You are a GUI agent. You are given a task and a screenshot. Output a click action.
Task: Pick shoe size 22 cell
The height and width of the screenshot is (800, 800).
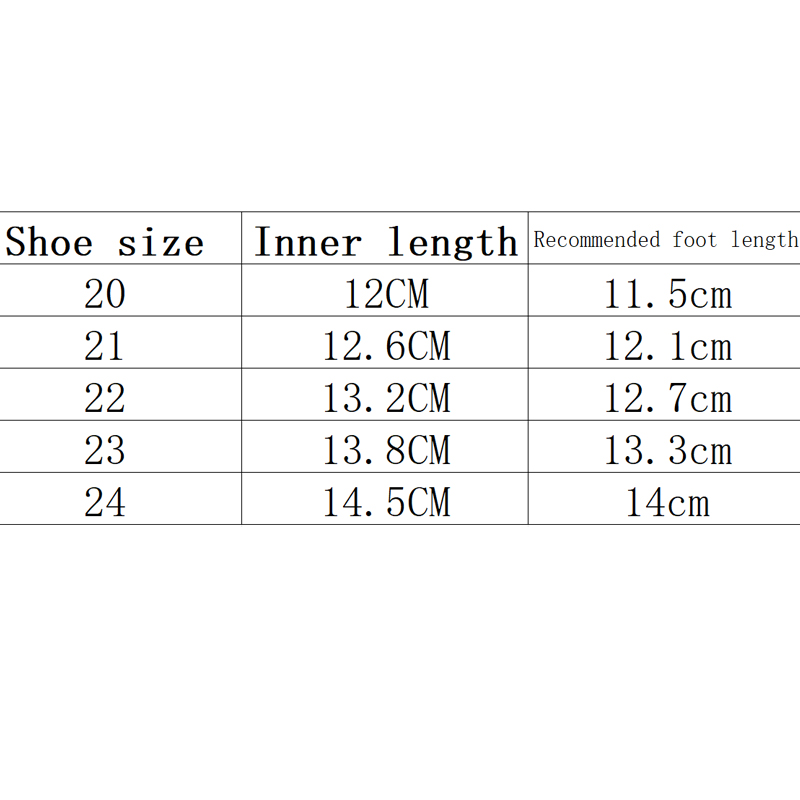(105, 398)
